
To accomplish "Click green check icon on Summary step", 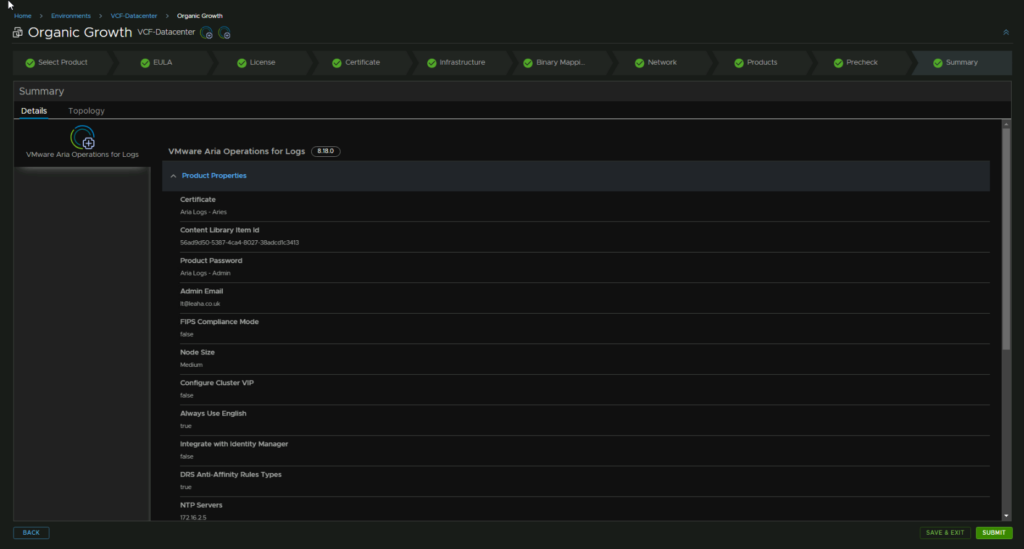I will [938, 63].
